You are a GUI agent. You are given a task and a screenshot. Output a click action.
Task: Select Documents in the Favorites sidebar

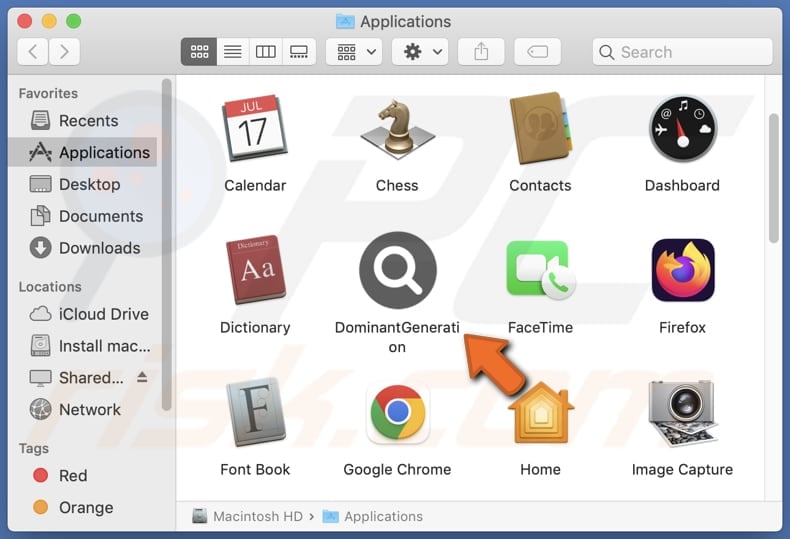[100, 216]
